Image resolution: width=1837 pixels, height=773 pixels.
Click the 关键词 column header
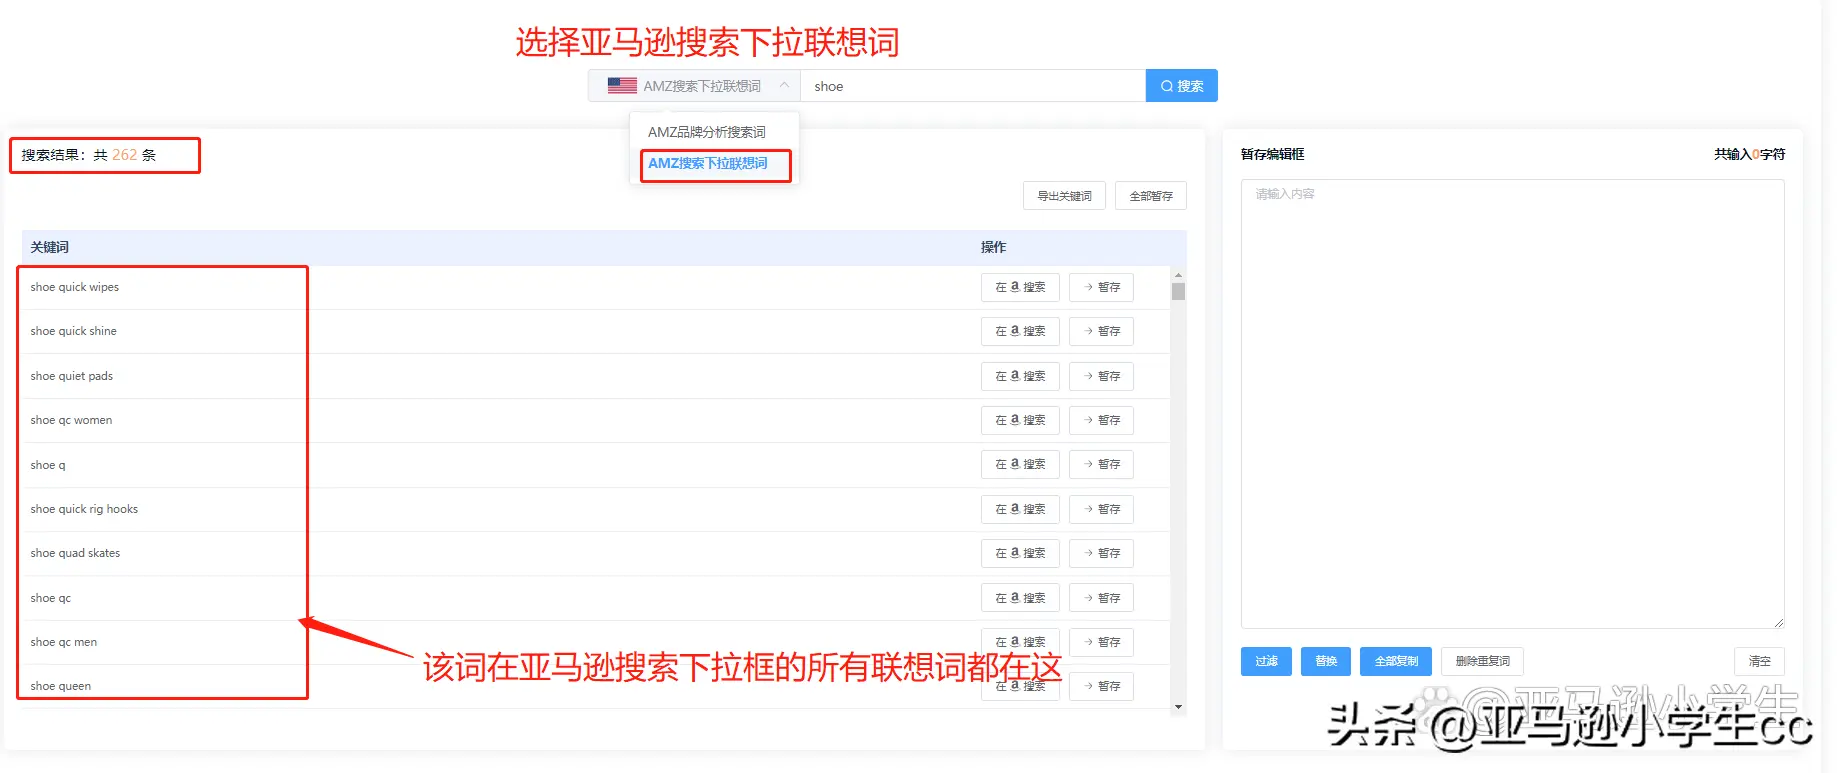click(x=49, y=247)
